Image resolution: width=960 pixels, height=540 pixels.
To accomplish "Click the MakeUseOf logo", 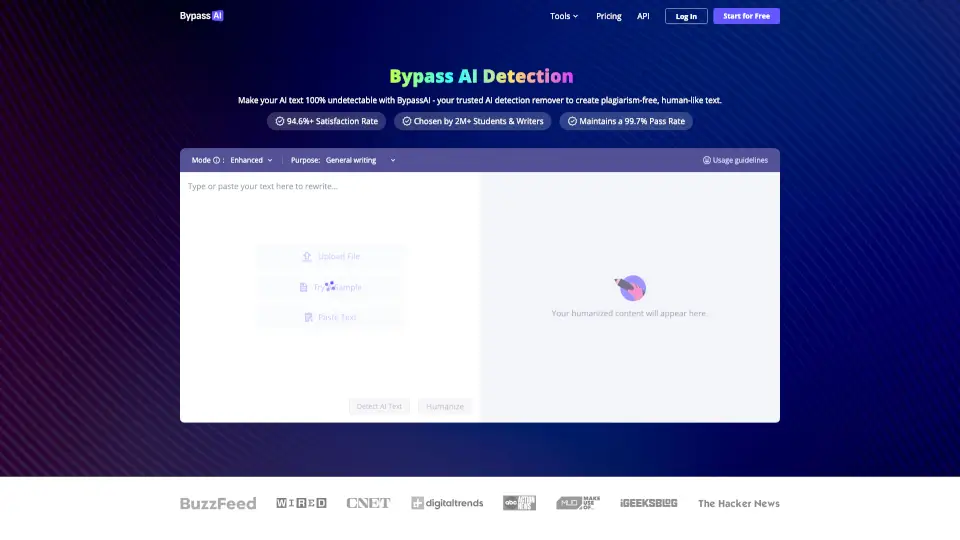I will point(578,503).
